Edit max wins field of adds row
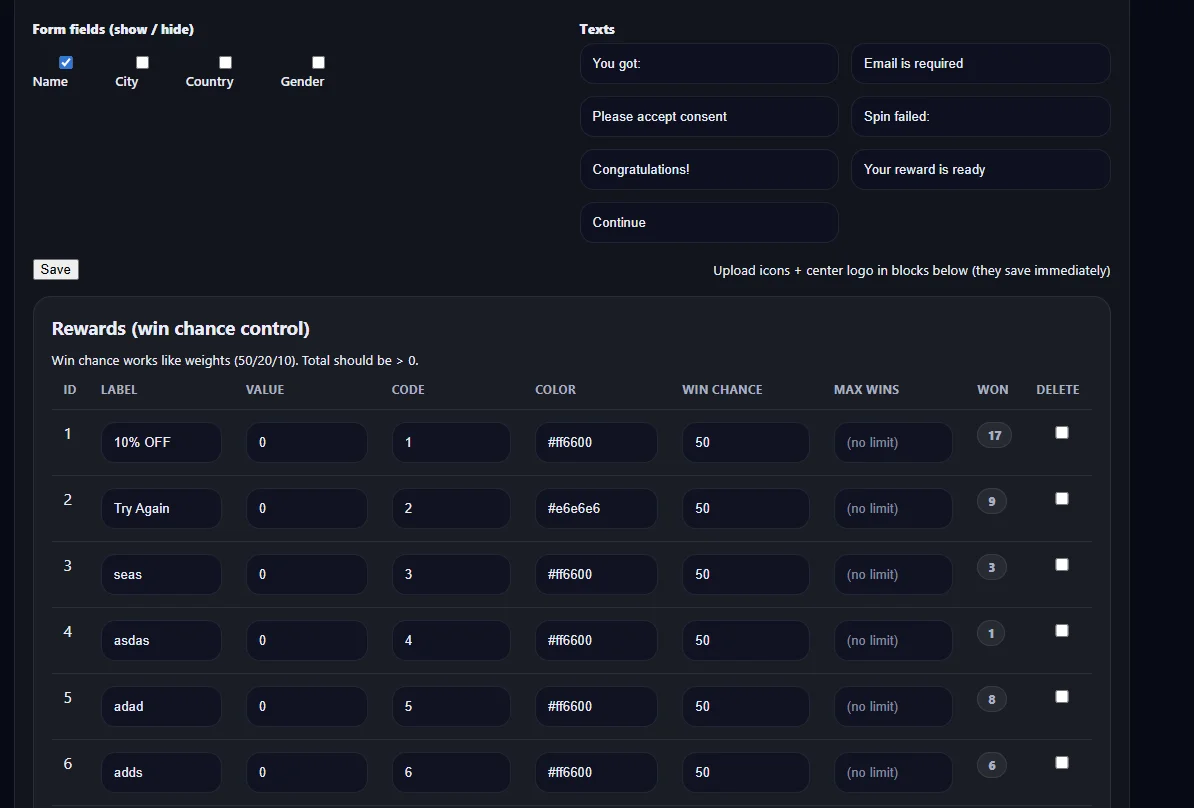The width and height of the screenshot is (1194, 808). pyautogui.click(x=893, y=772)
